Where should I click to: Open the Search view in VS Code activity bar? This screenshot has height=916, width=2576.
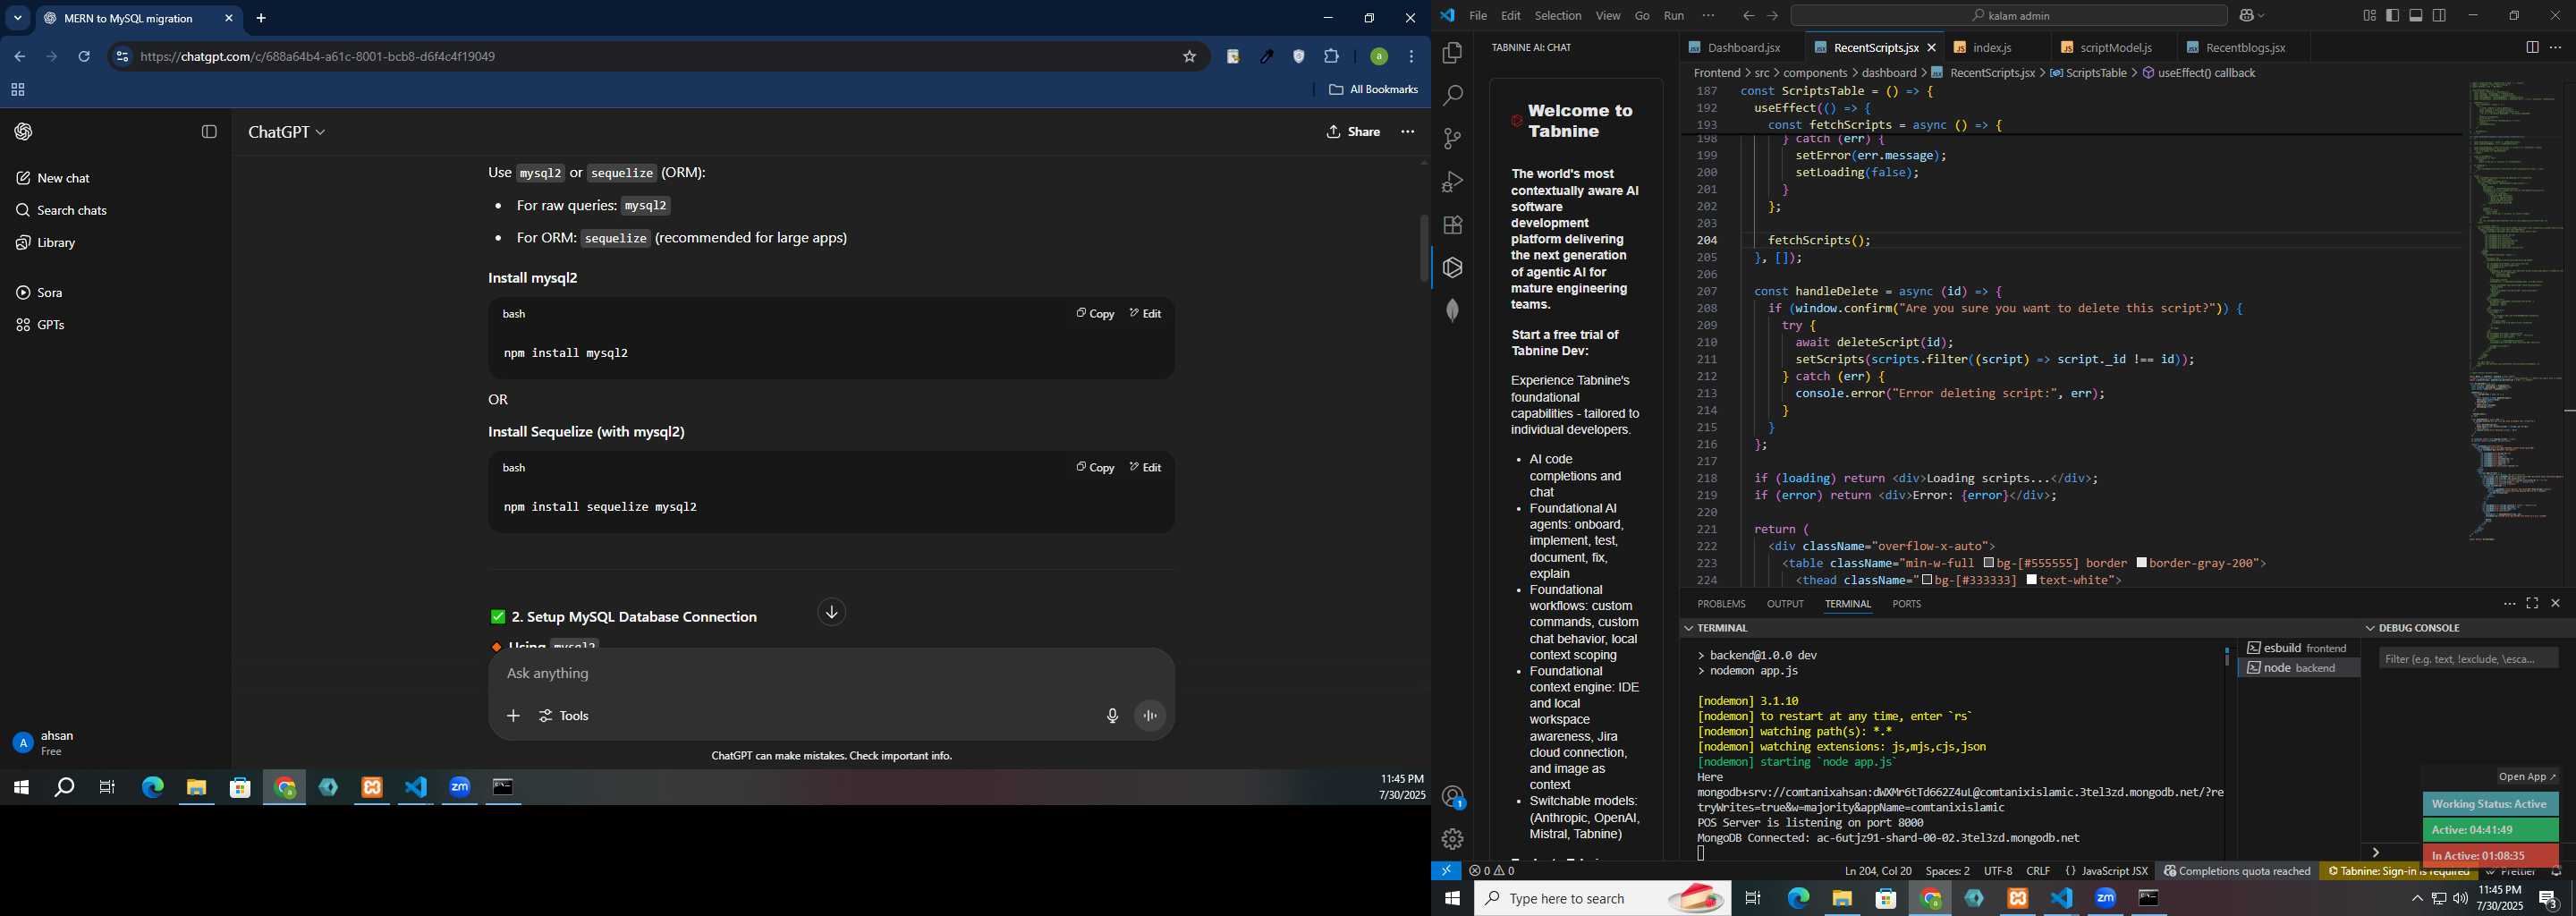[x=1452, y=96]
